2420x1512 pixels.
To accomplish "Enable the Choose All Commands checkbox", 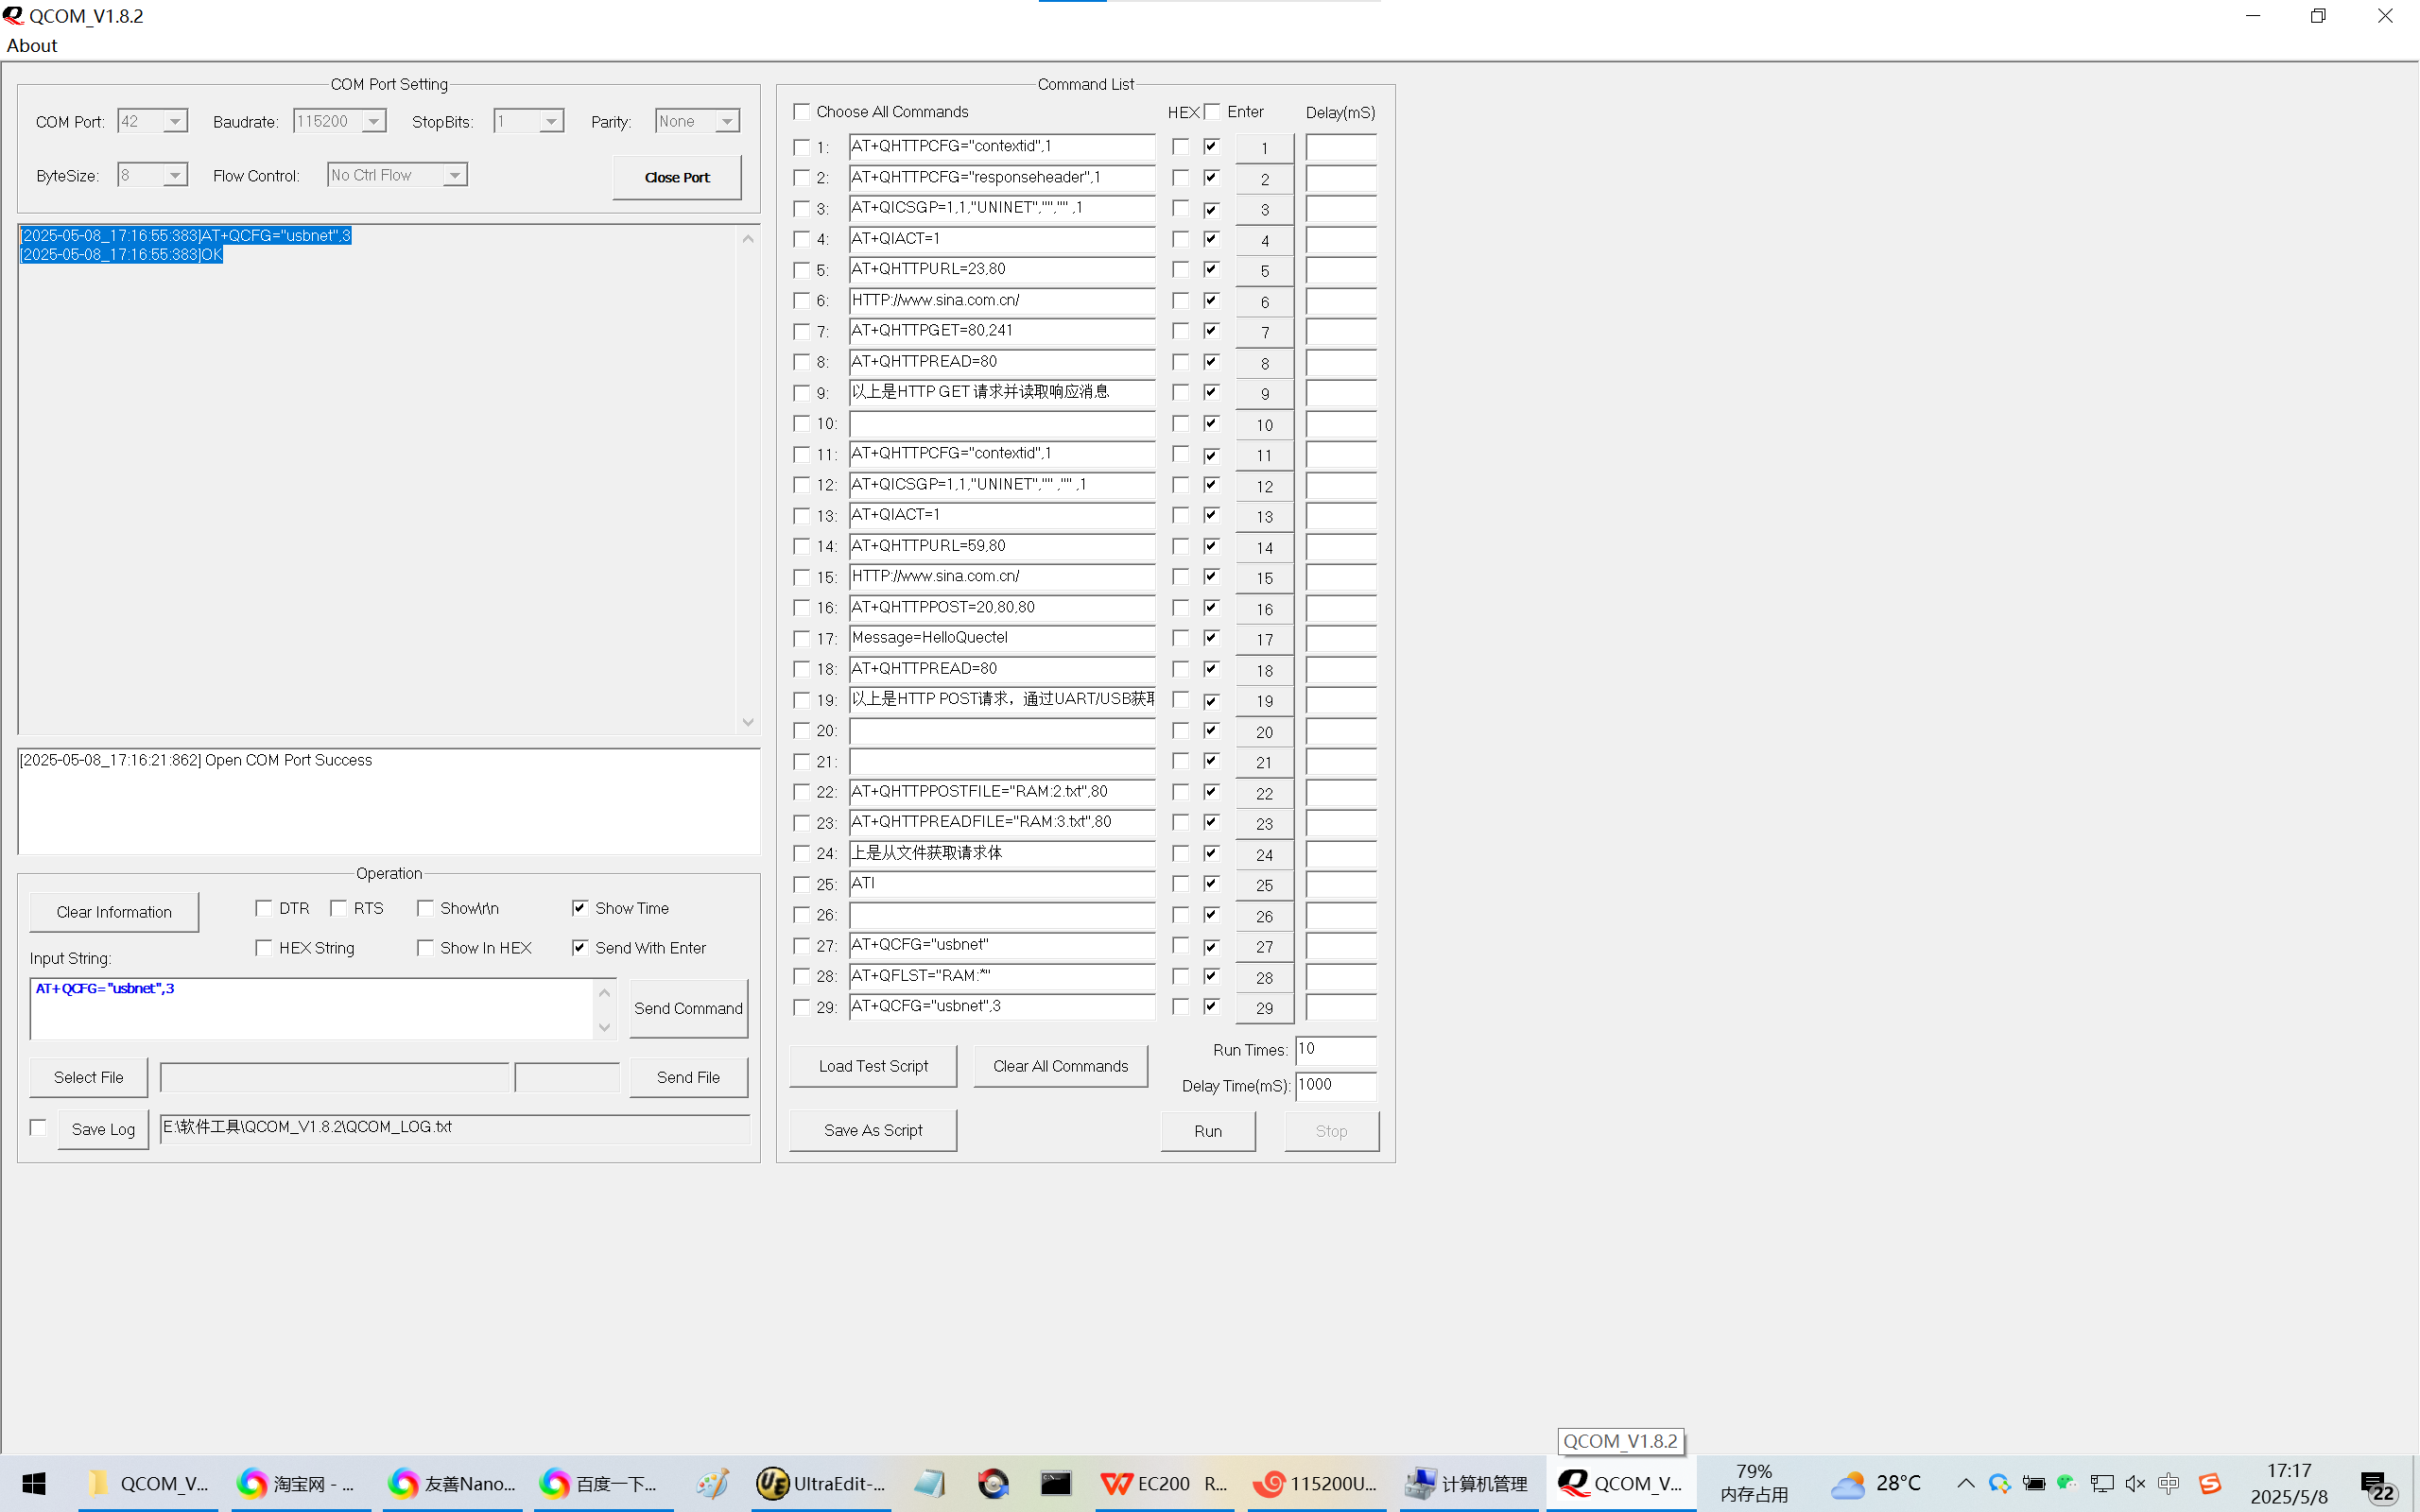I will click(x=801, y=111).
